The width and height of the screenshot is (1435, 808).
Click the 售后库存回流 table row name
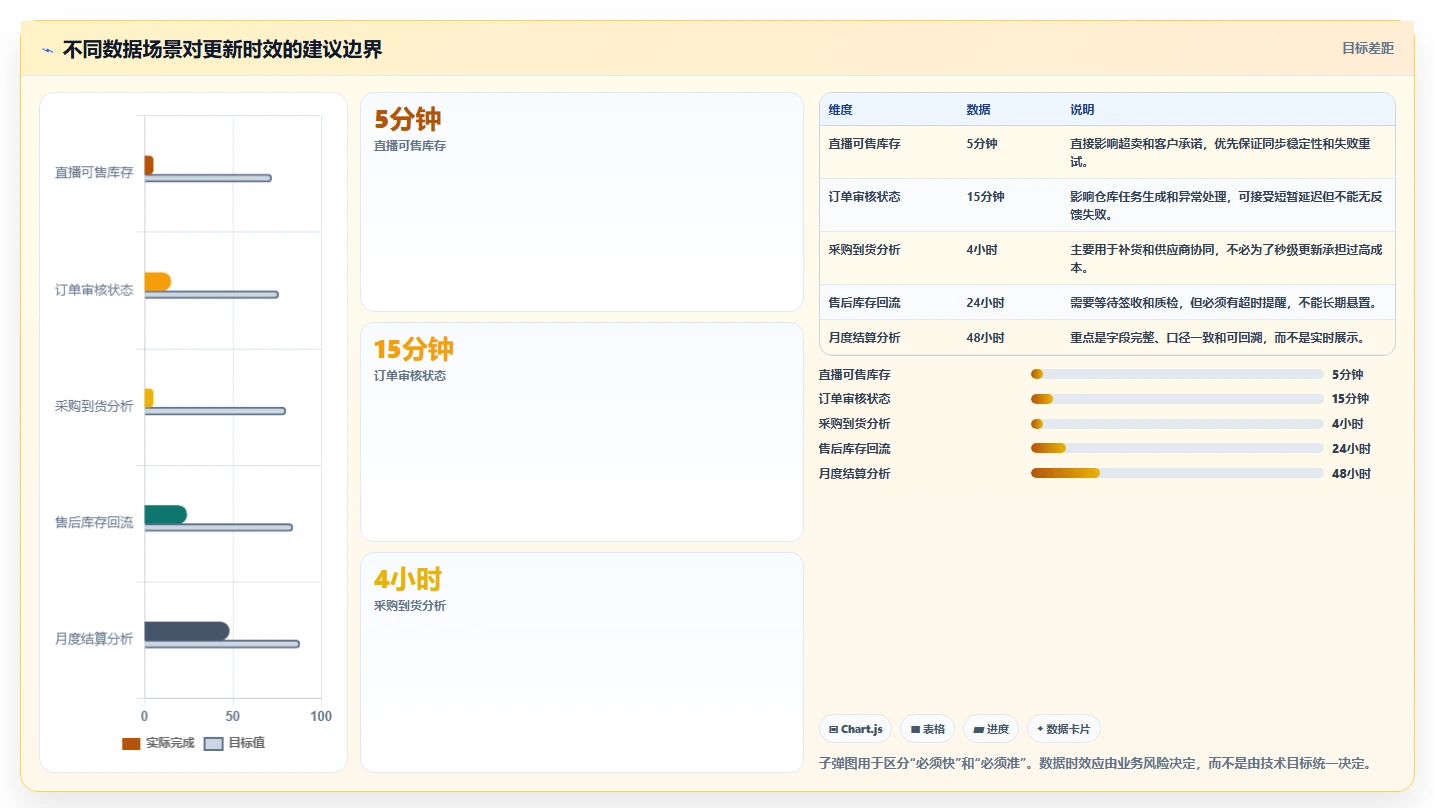864,303
